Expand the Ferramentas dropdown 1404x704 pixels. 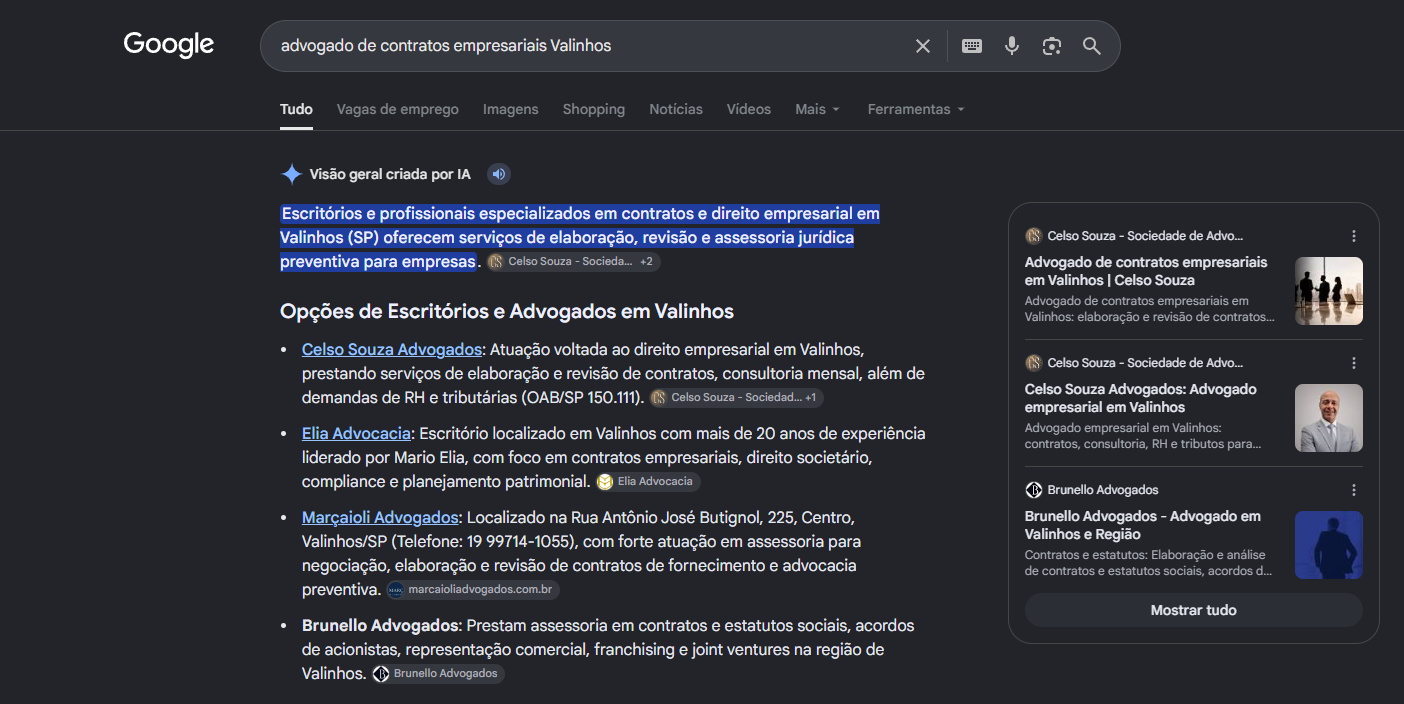(916, 109)
